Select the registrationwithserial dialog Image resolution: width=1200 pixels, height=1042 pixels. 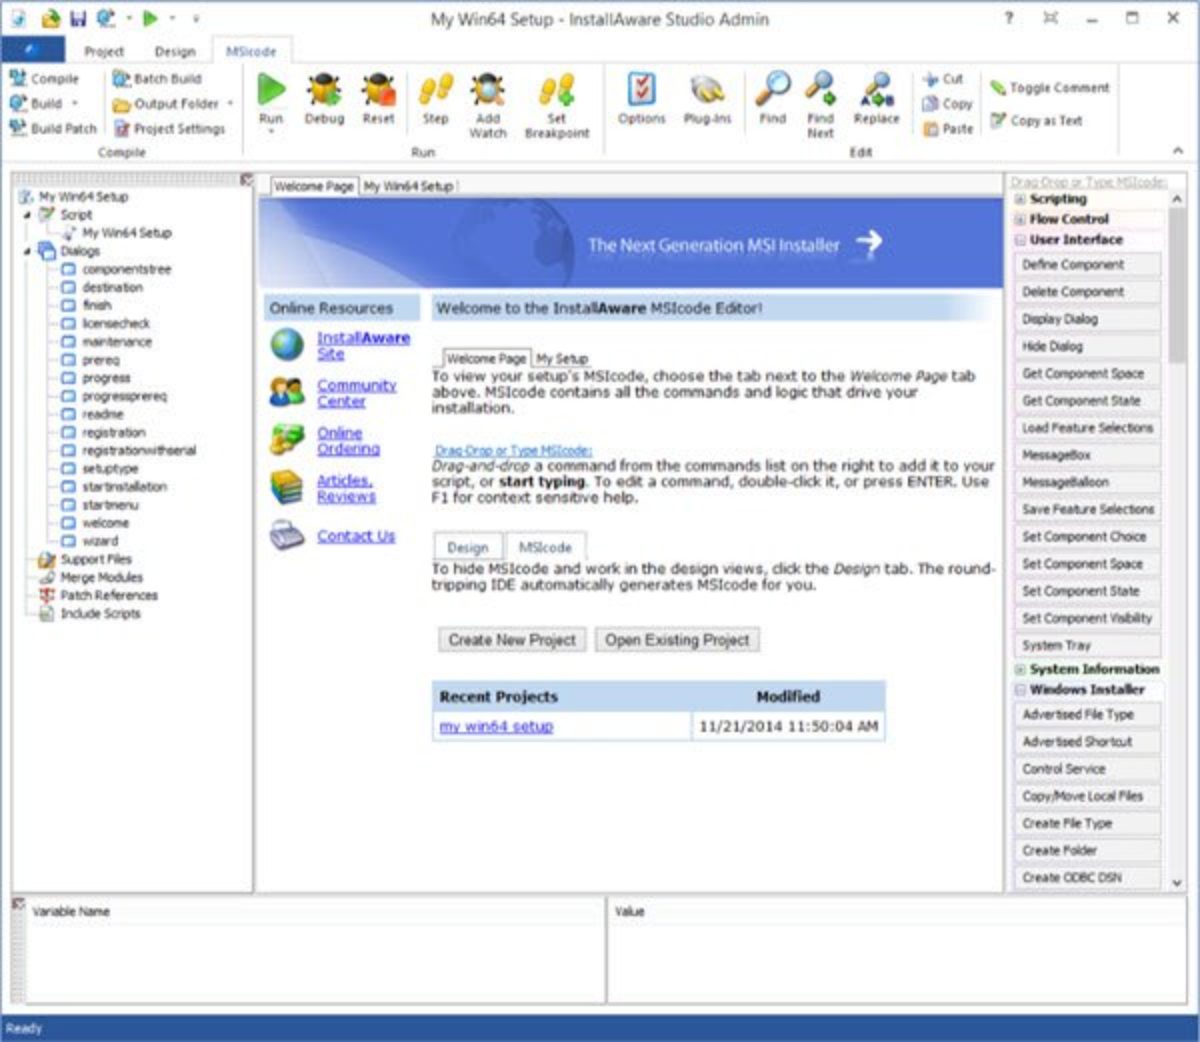click(x=139, y=451)
